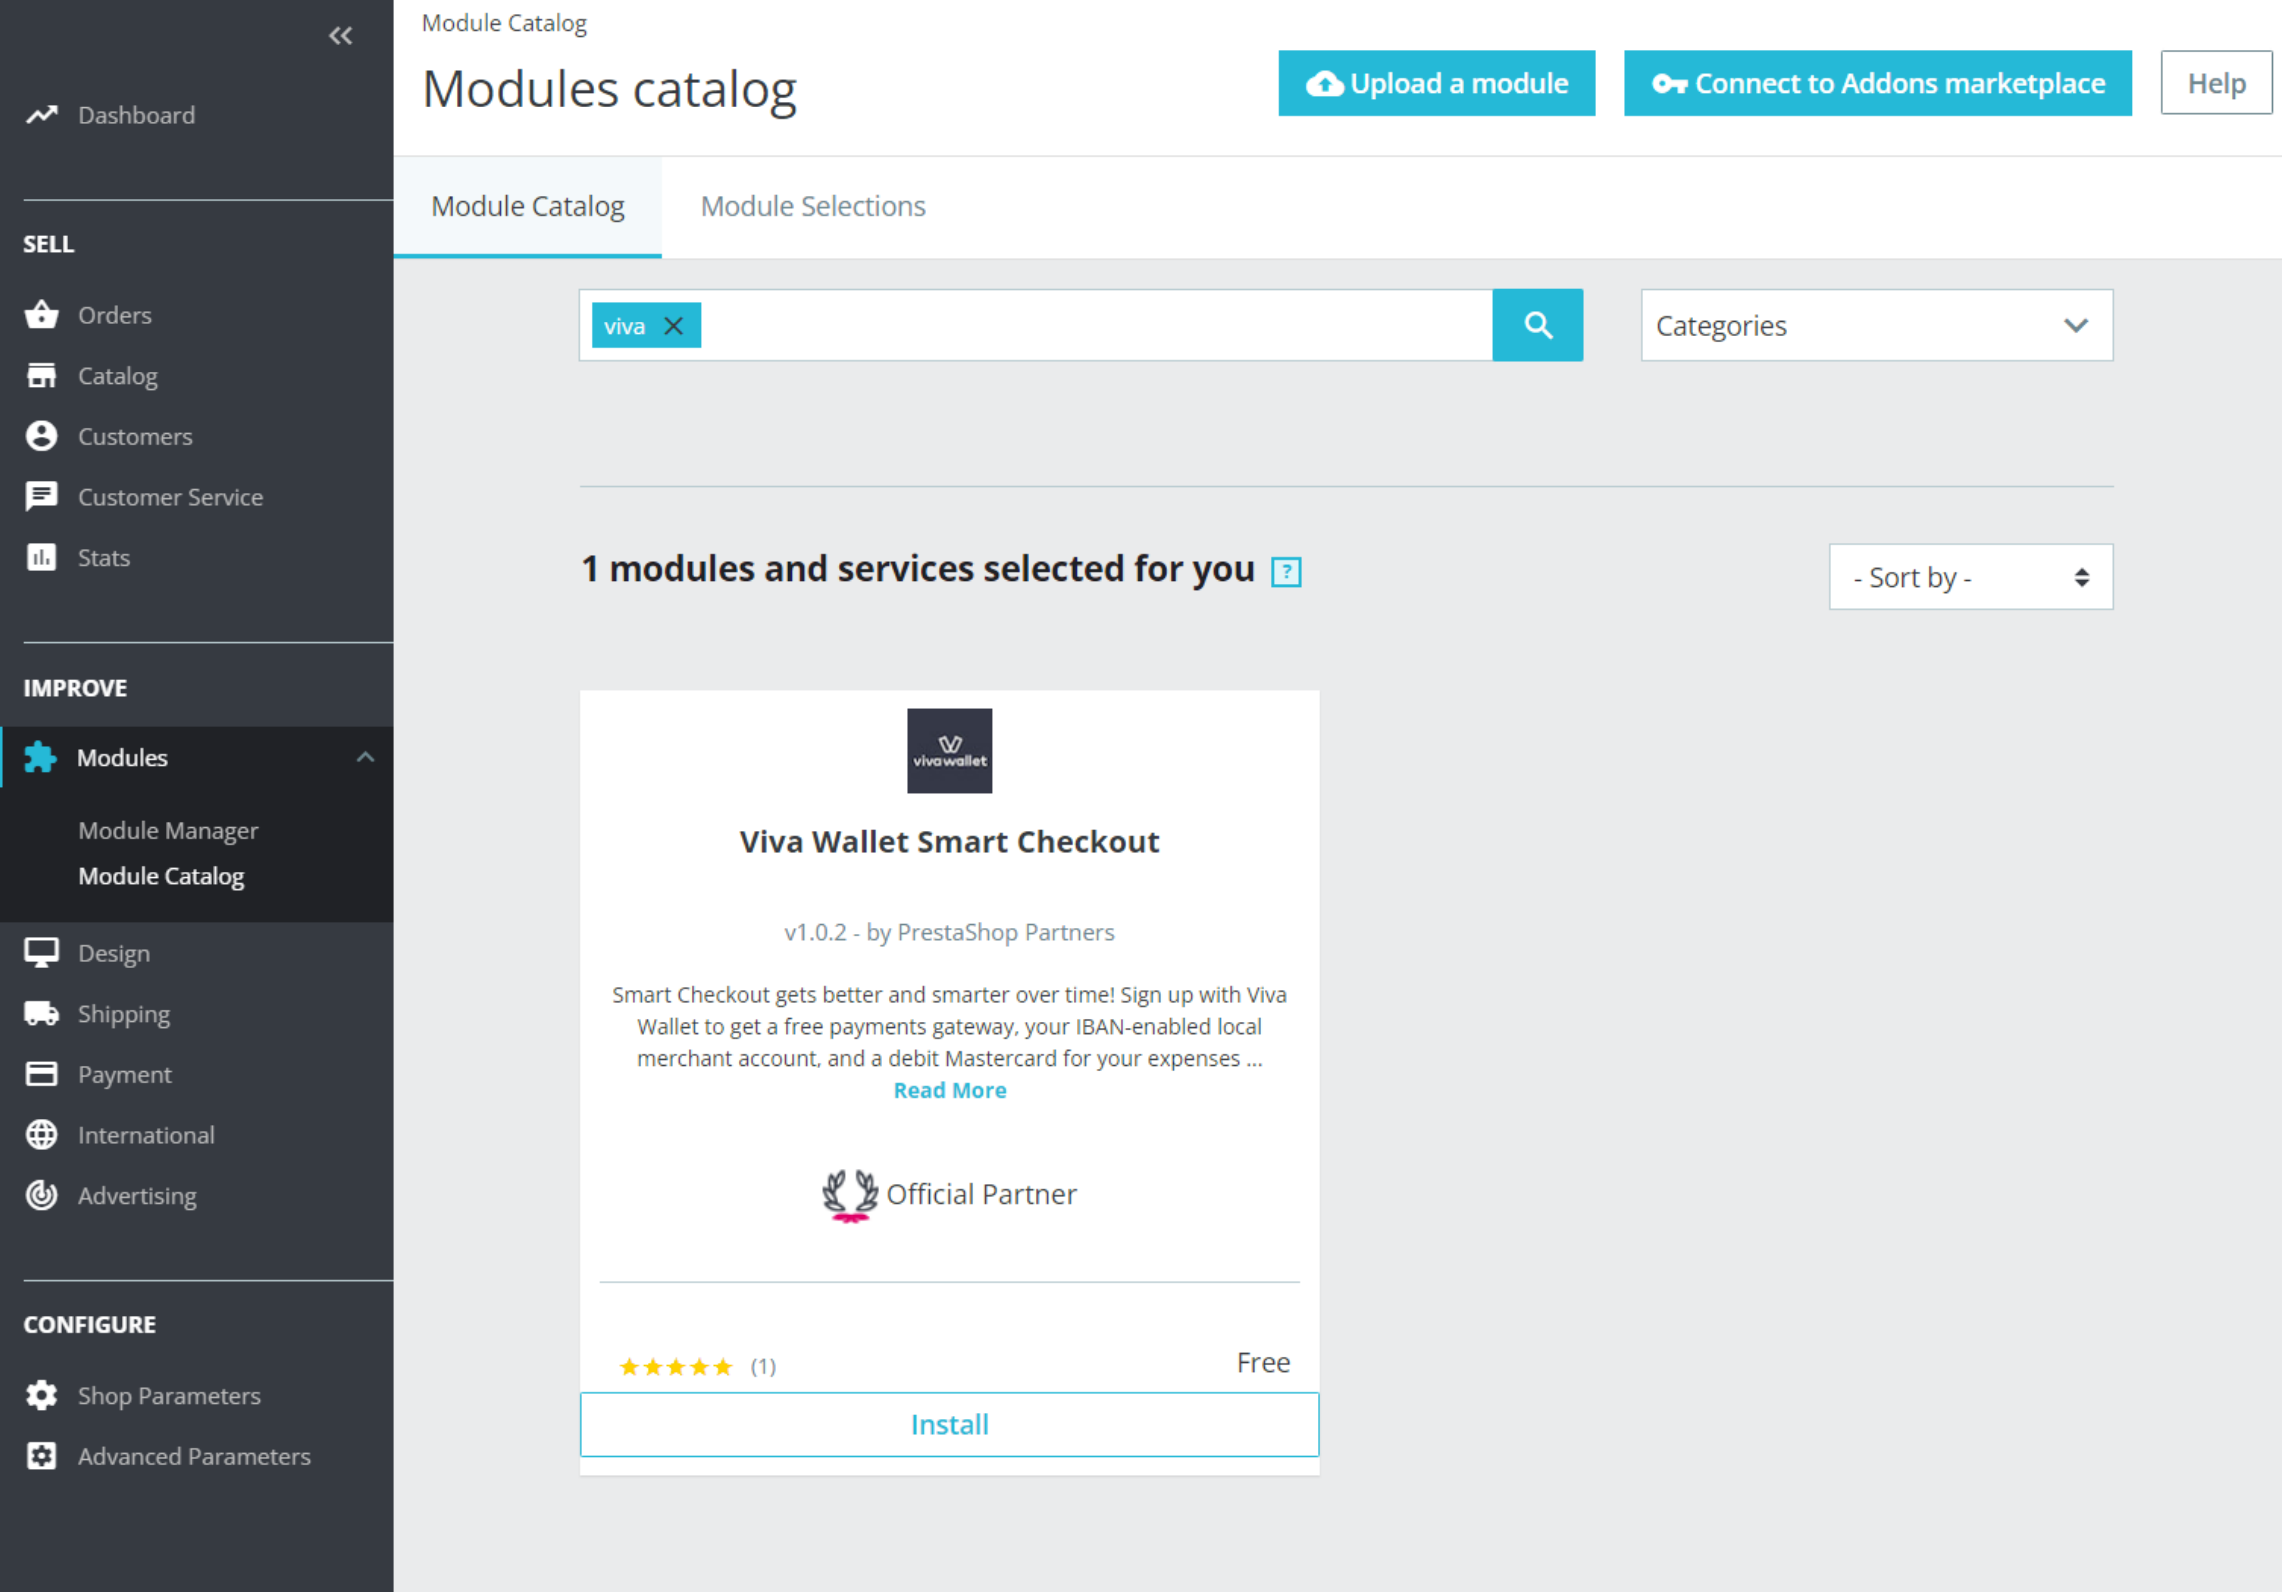Viewport: 2282px width, 1592px height.
Task: Click the Advanced Parameters gear icon
Action: 41,1456
